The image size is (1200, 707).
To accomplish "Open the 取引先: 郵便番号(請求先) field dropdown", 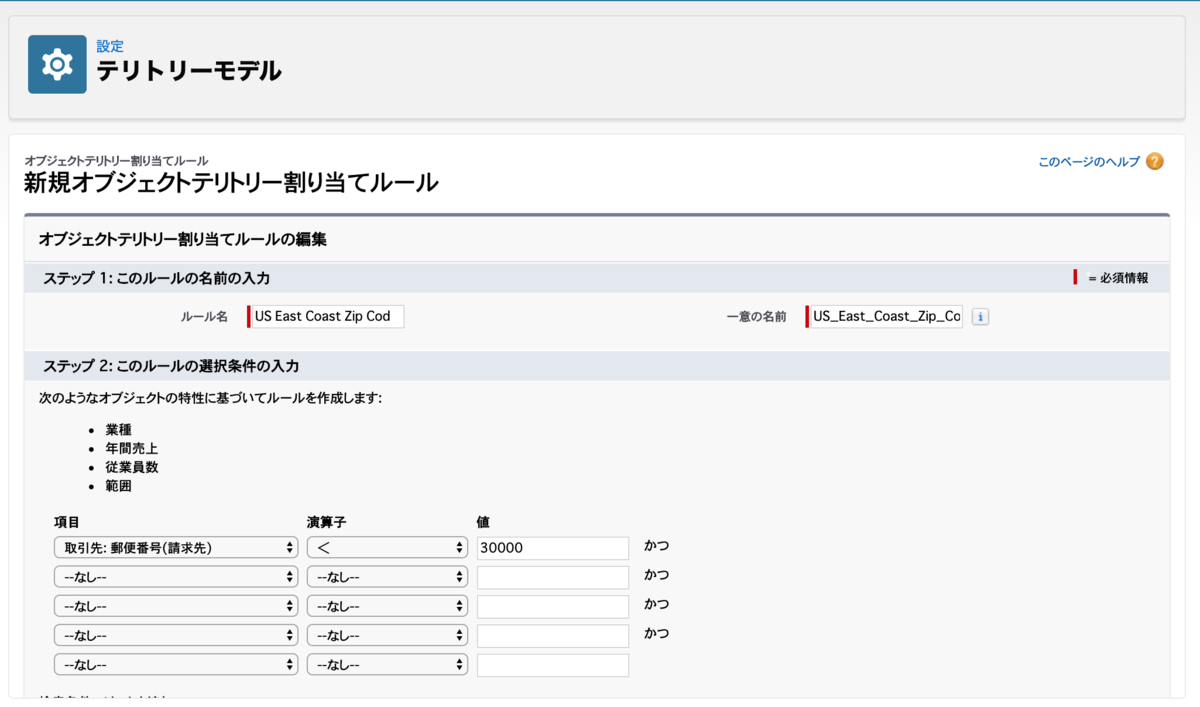I will click(x=176, y=547).
